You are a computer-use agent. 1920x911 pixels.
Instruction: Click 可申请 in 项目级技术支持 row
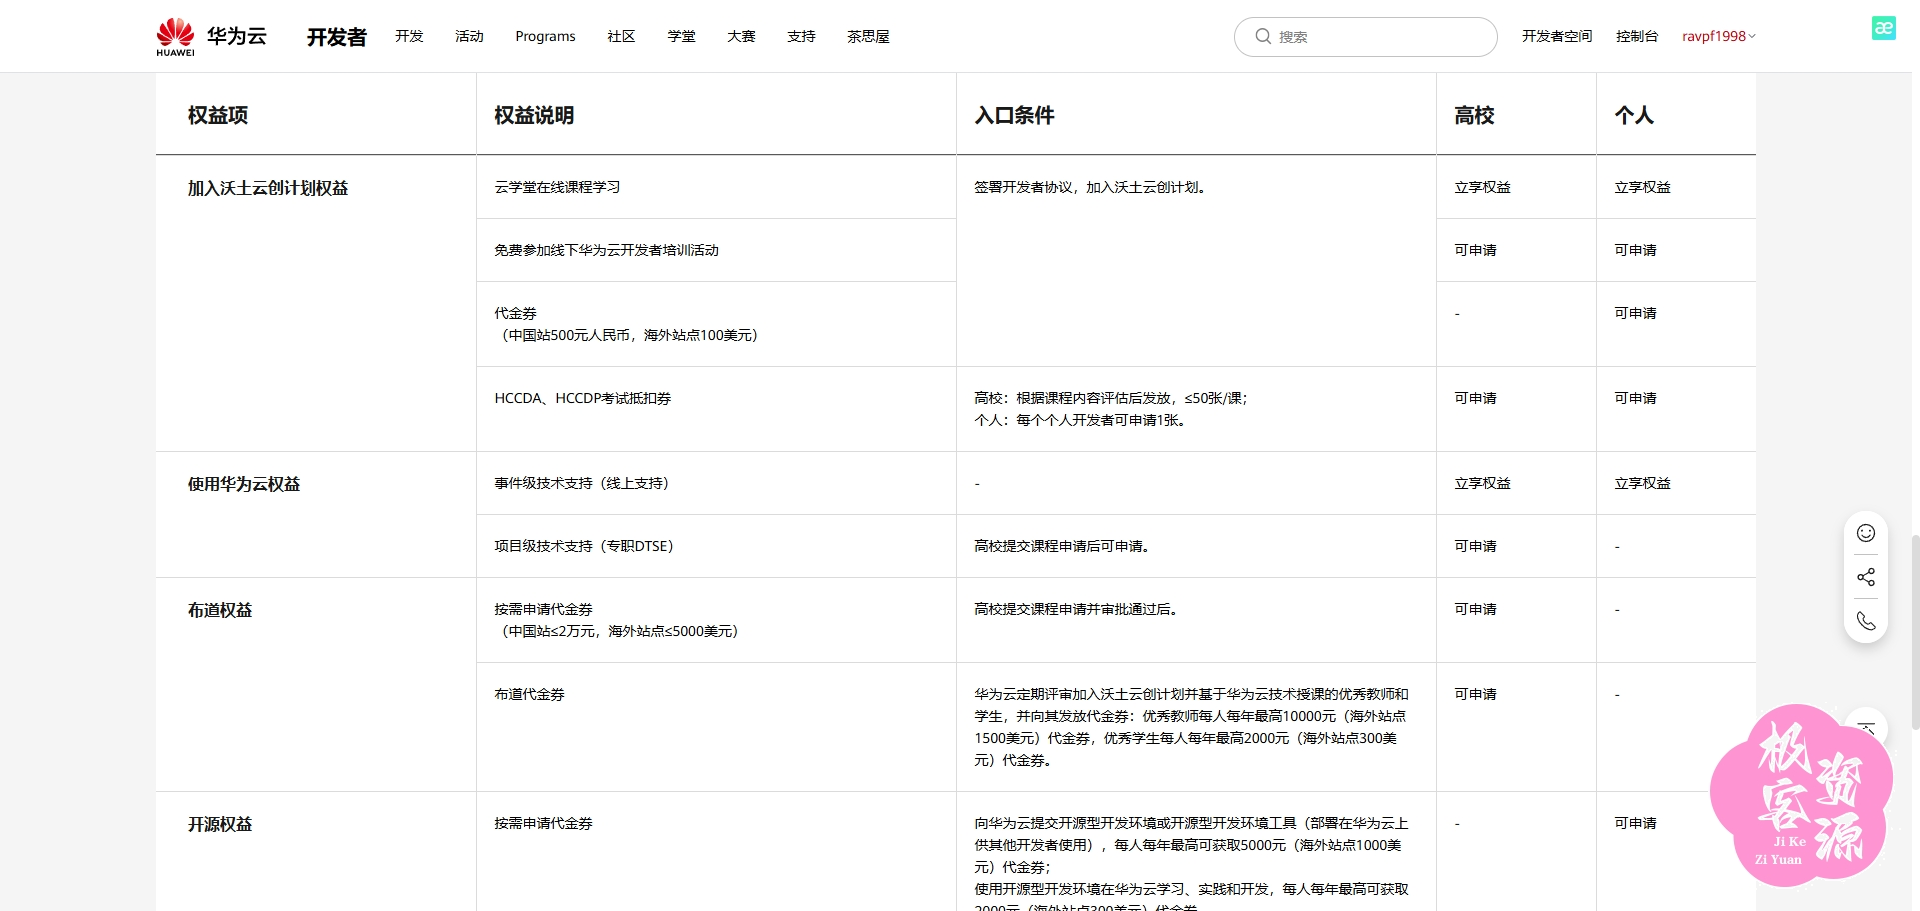coord(1475,546)
